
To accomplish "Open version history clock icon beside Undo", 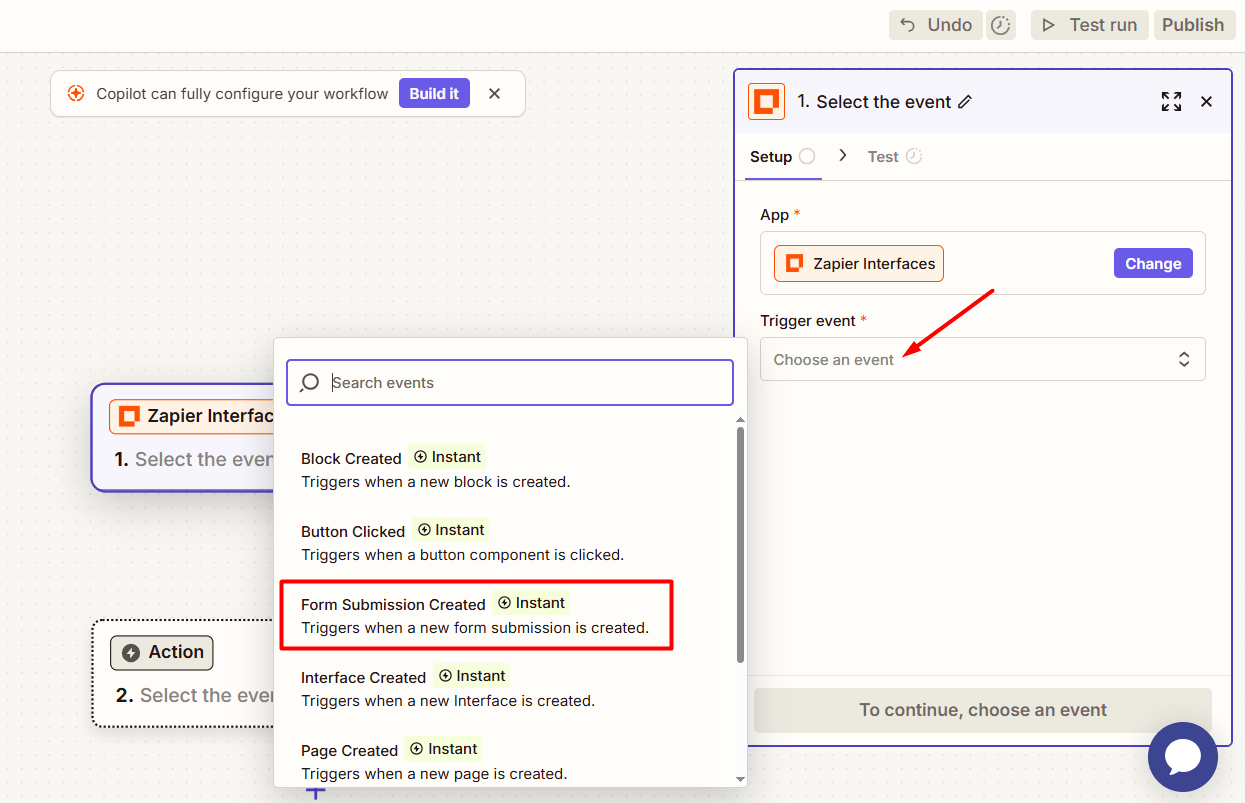I will click(1001, 25).
